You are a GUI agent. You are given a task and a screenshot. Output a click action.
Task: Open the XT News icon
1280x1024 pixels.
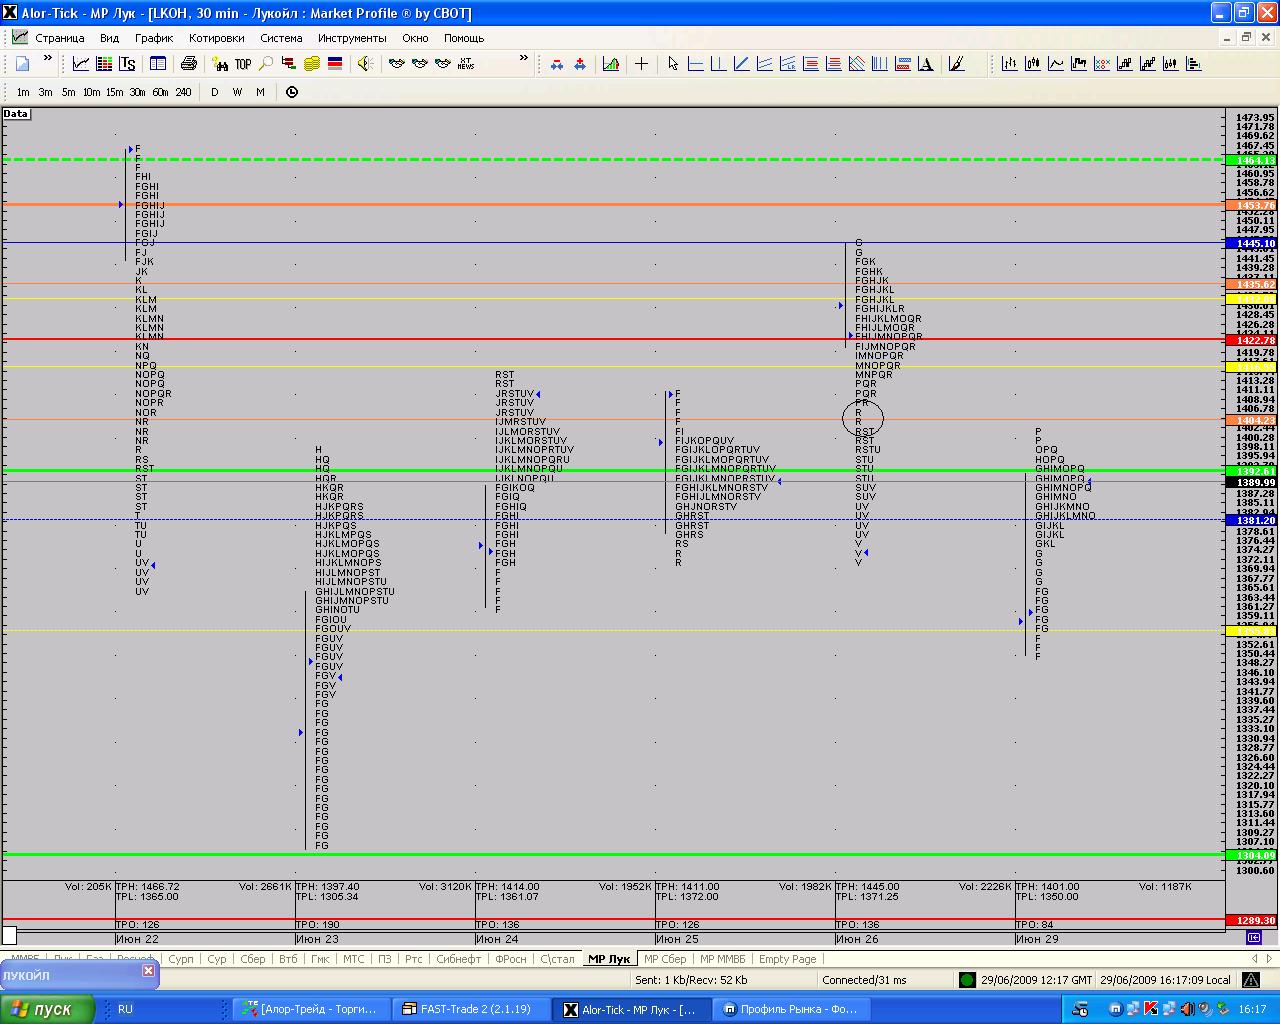pyautogui.click(x=466, y=64)
